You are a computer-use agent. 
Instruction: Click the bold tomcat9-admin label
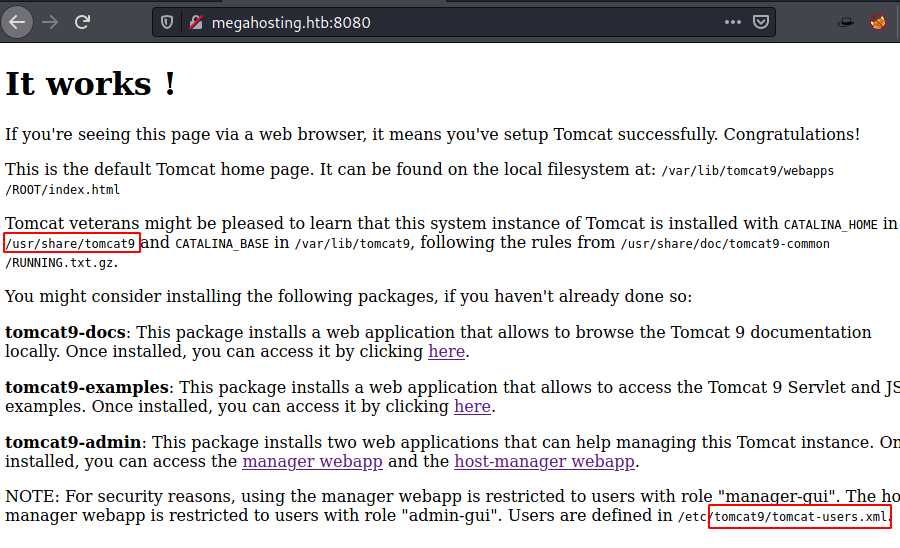coord(73,442)
